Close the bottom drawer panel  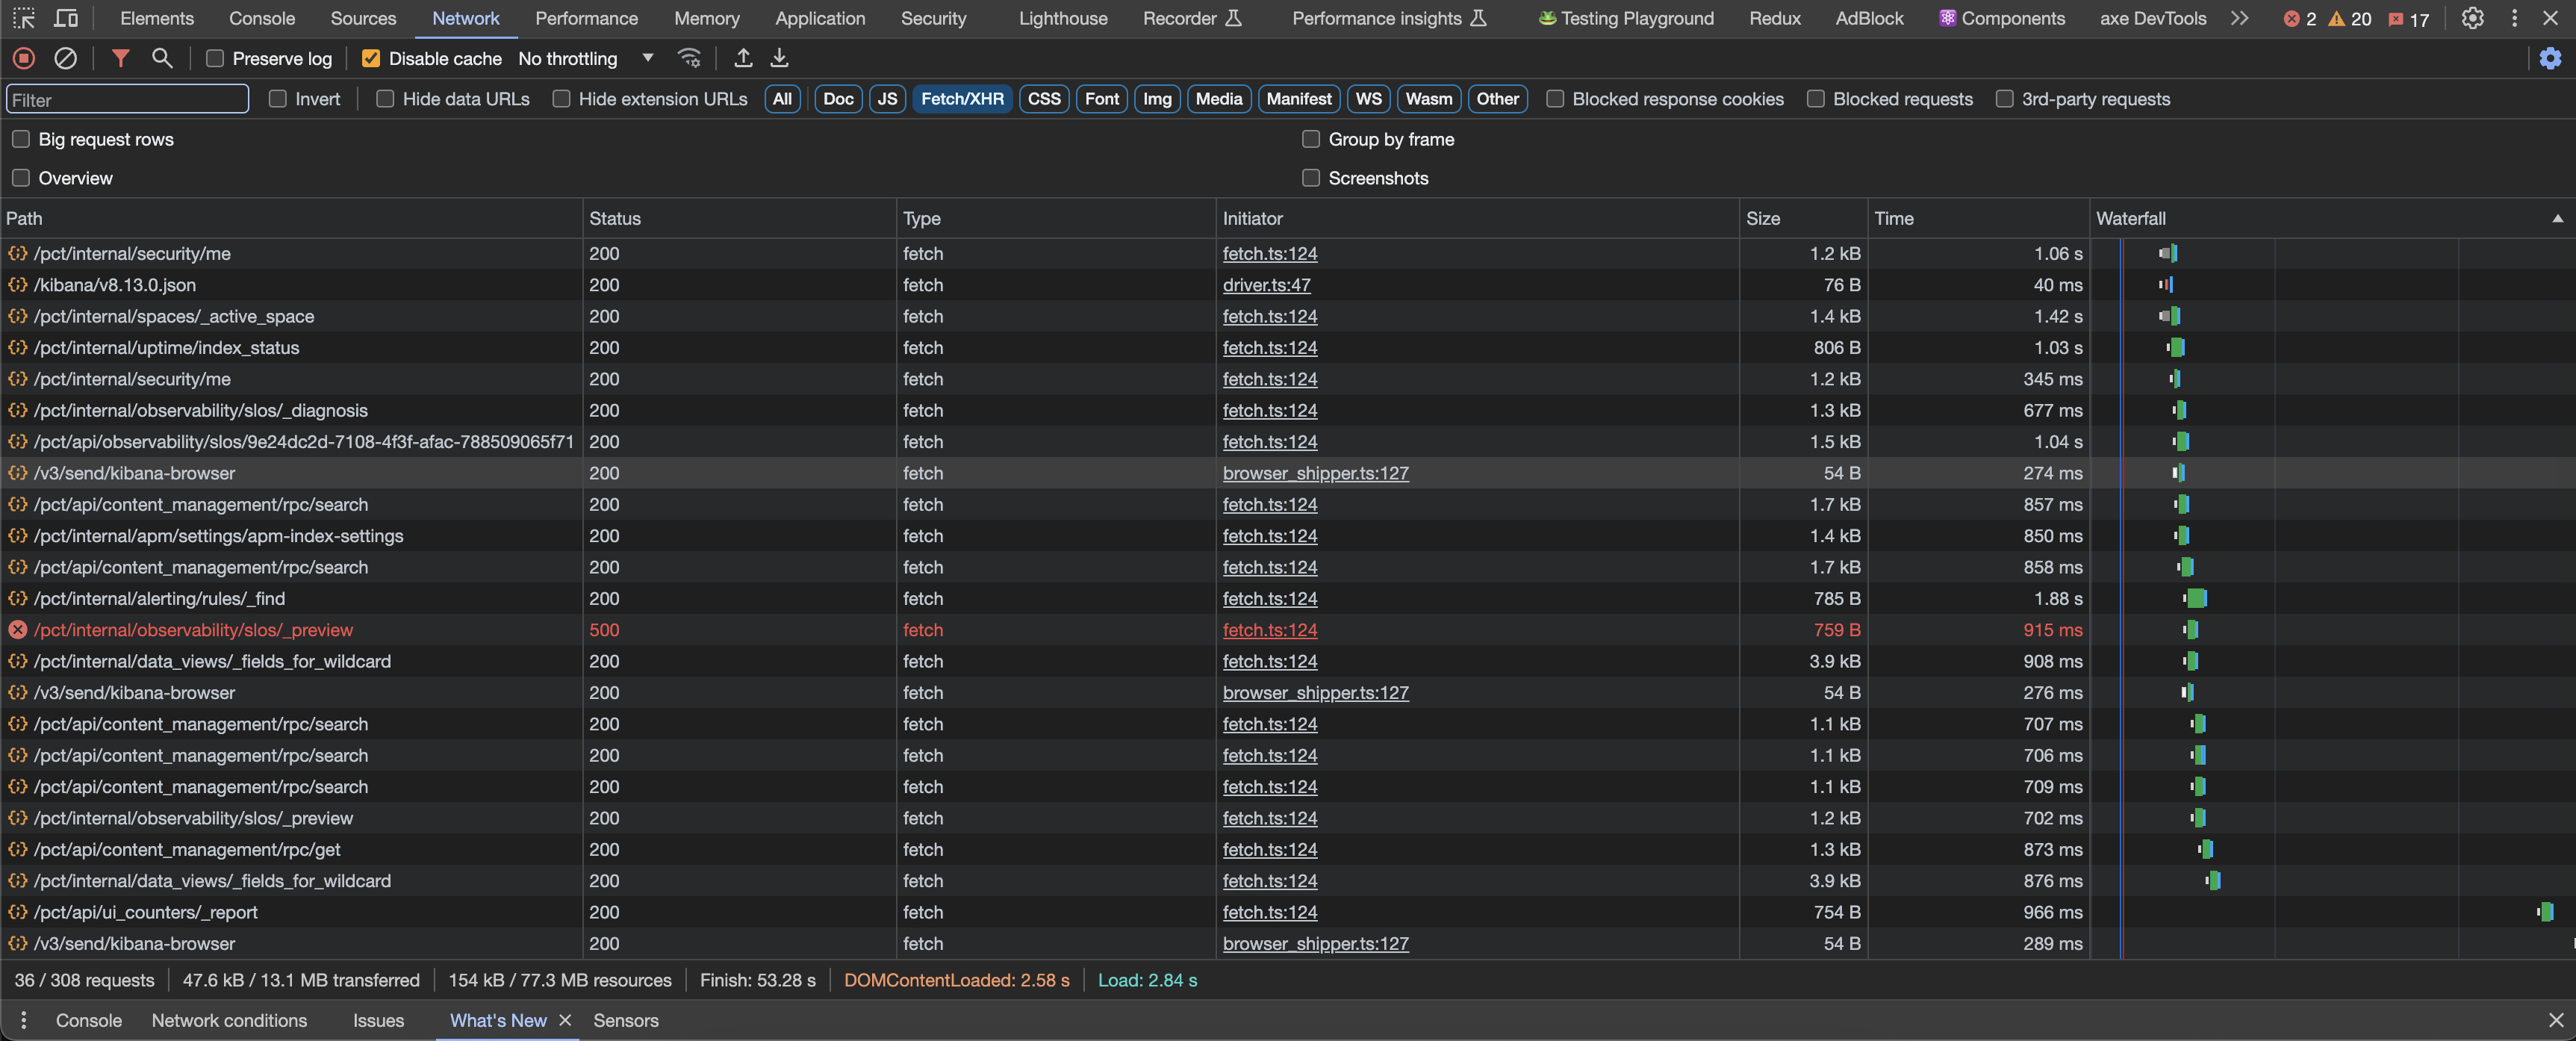pyautogui.click(x=2556, y=1020)
